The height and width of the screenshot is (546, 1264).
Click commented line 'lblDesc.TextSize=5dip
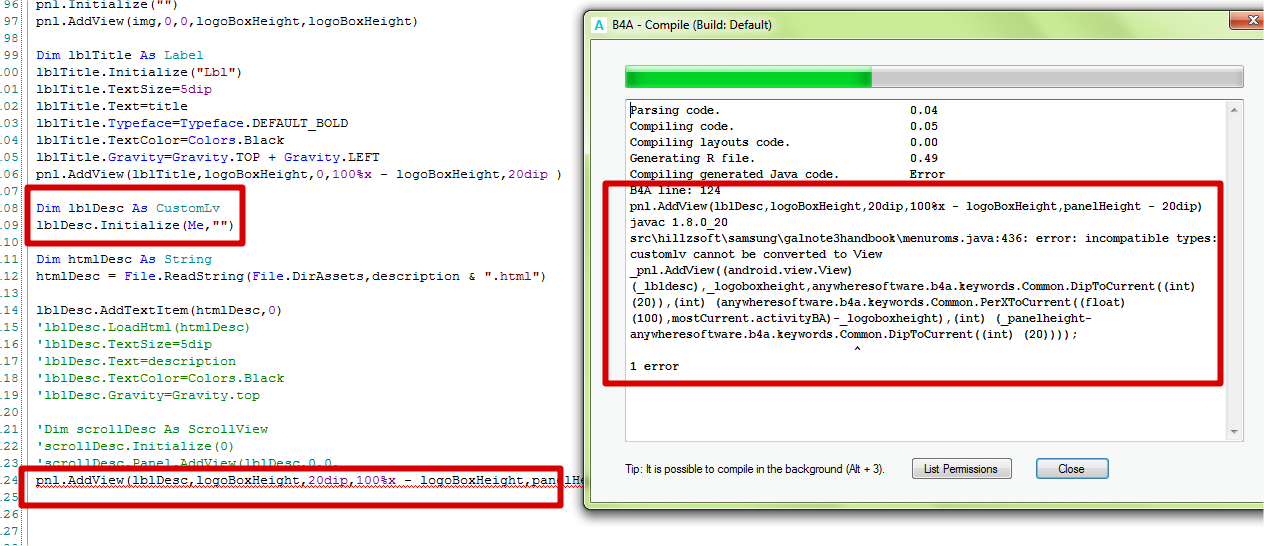(124, 344)
